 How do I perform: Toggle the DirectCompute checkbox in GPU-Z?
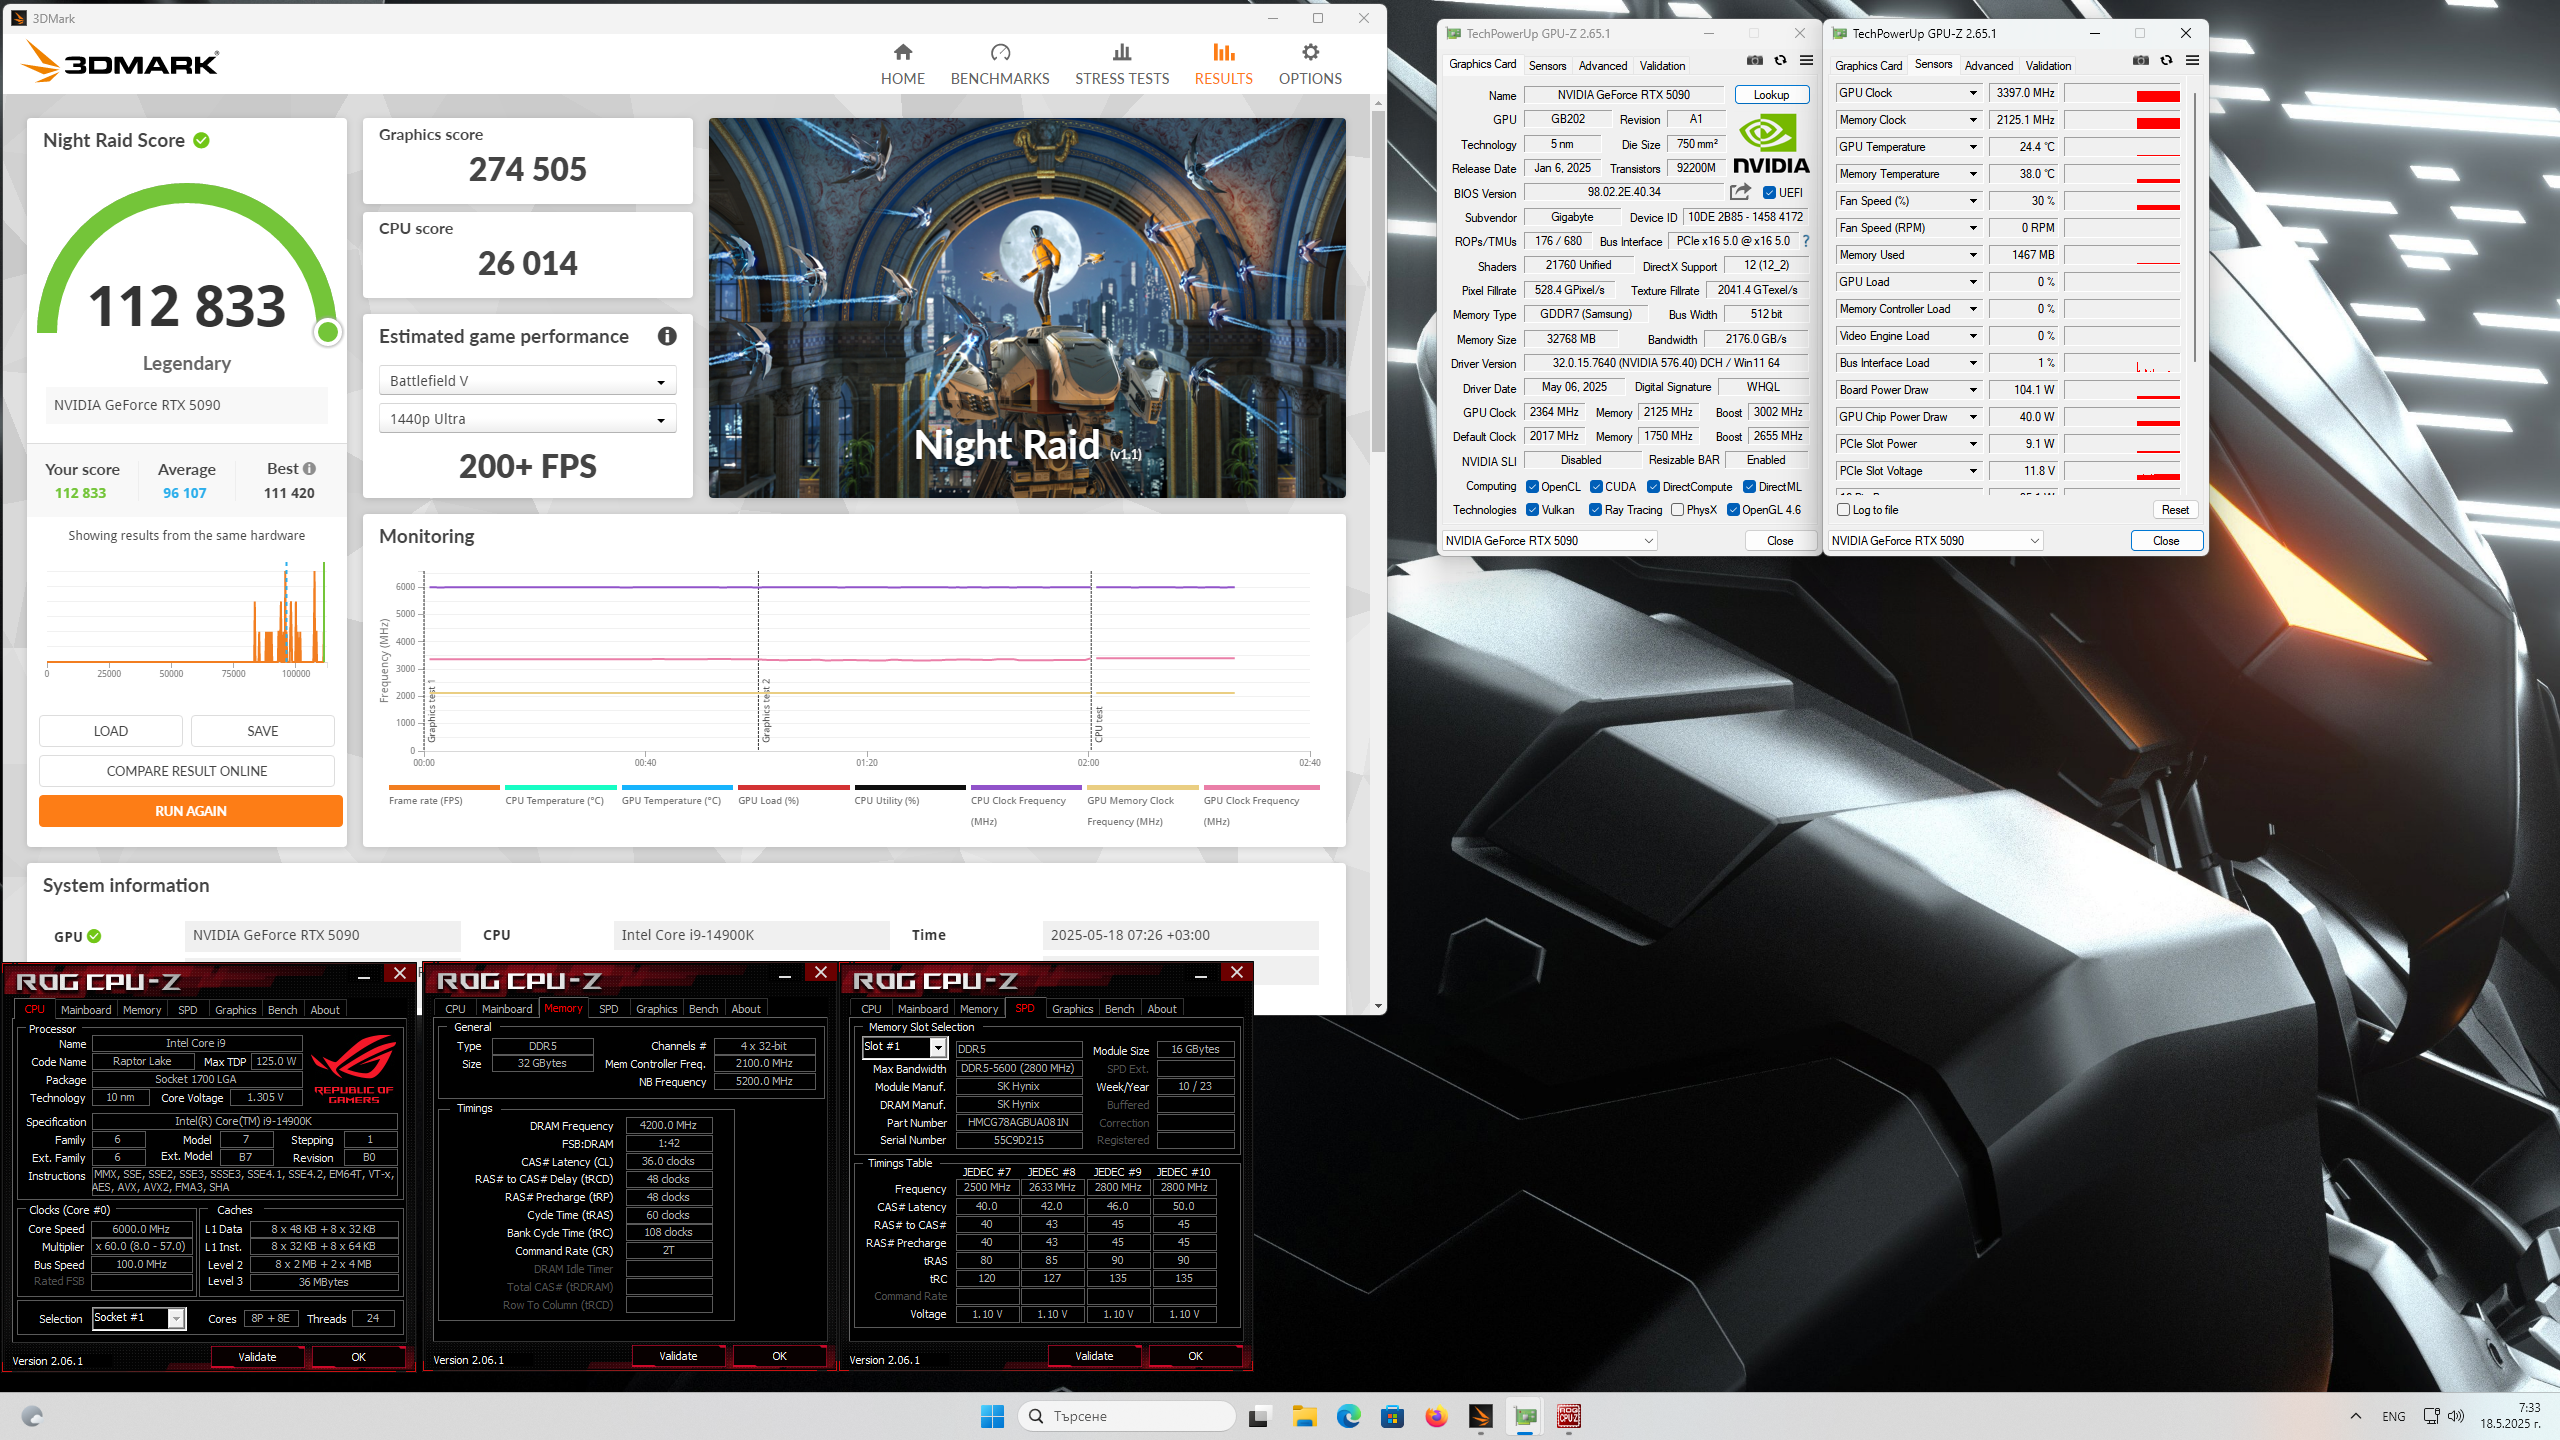point(1654,487)
